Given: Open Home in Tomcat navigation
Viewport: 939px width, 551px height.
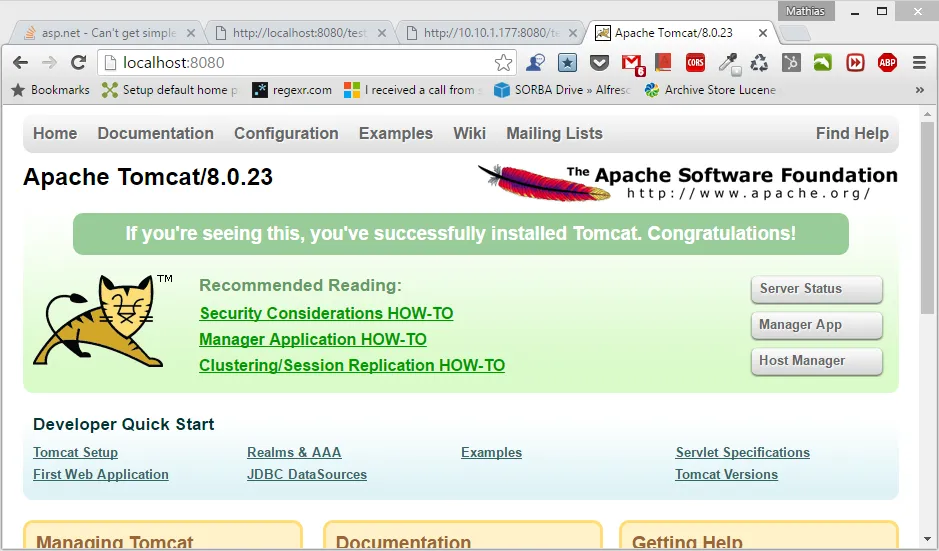Looking at the screenshot, I should pos(55,134).
